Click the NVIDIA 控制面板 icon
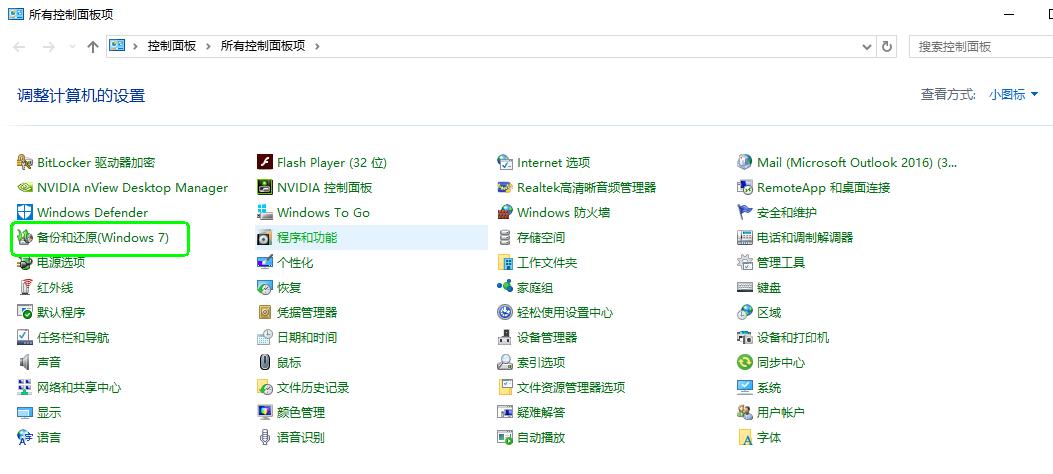 tap(265, 187)
